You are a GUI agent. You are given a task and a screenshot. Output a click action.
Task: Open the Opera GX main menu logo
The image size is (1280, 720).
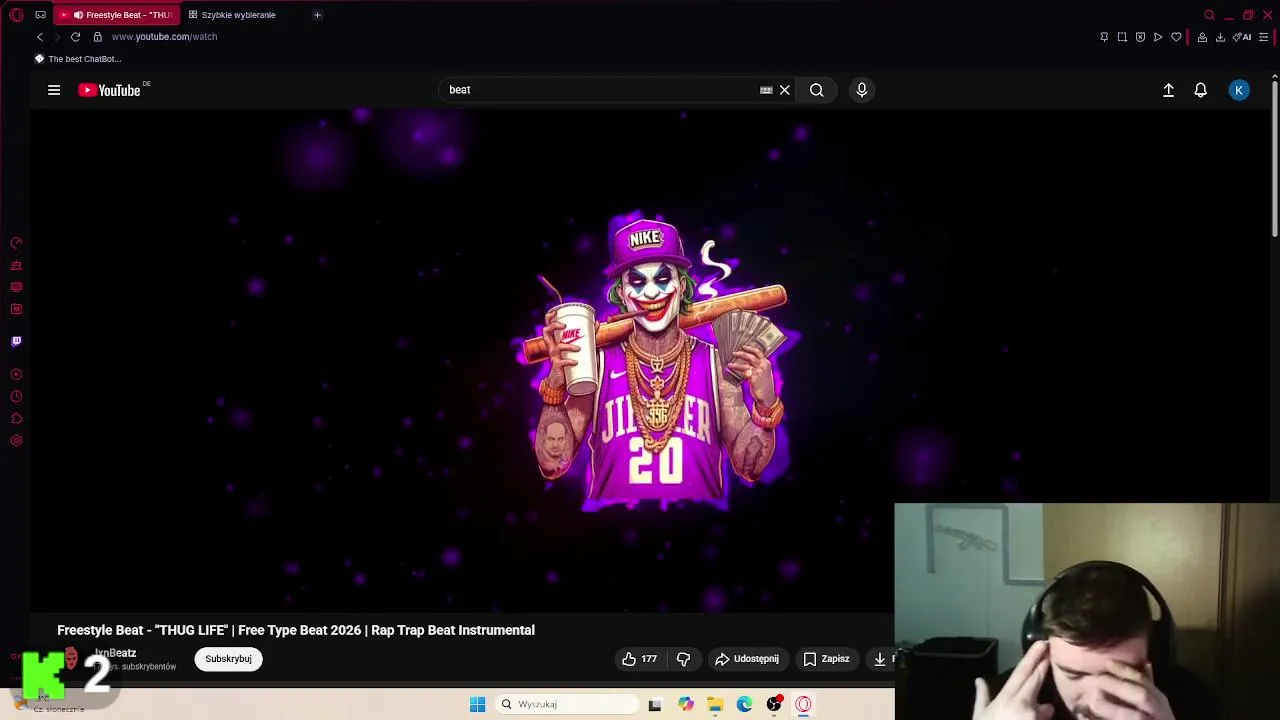[x=16, y=15]
